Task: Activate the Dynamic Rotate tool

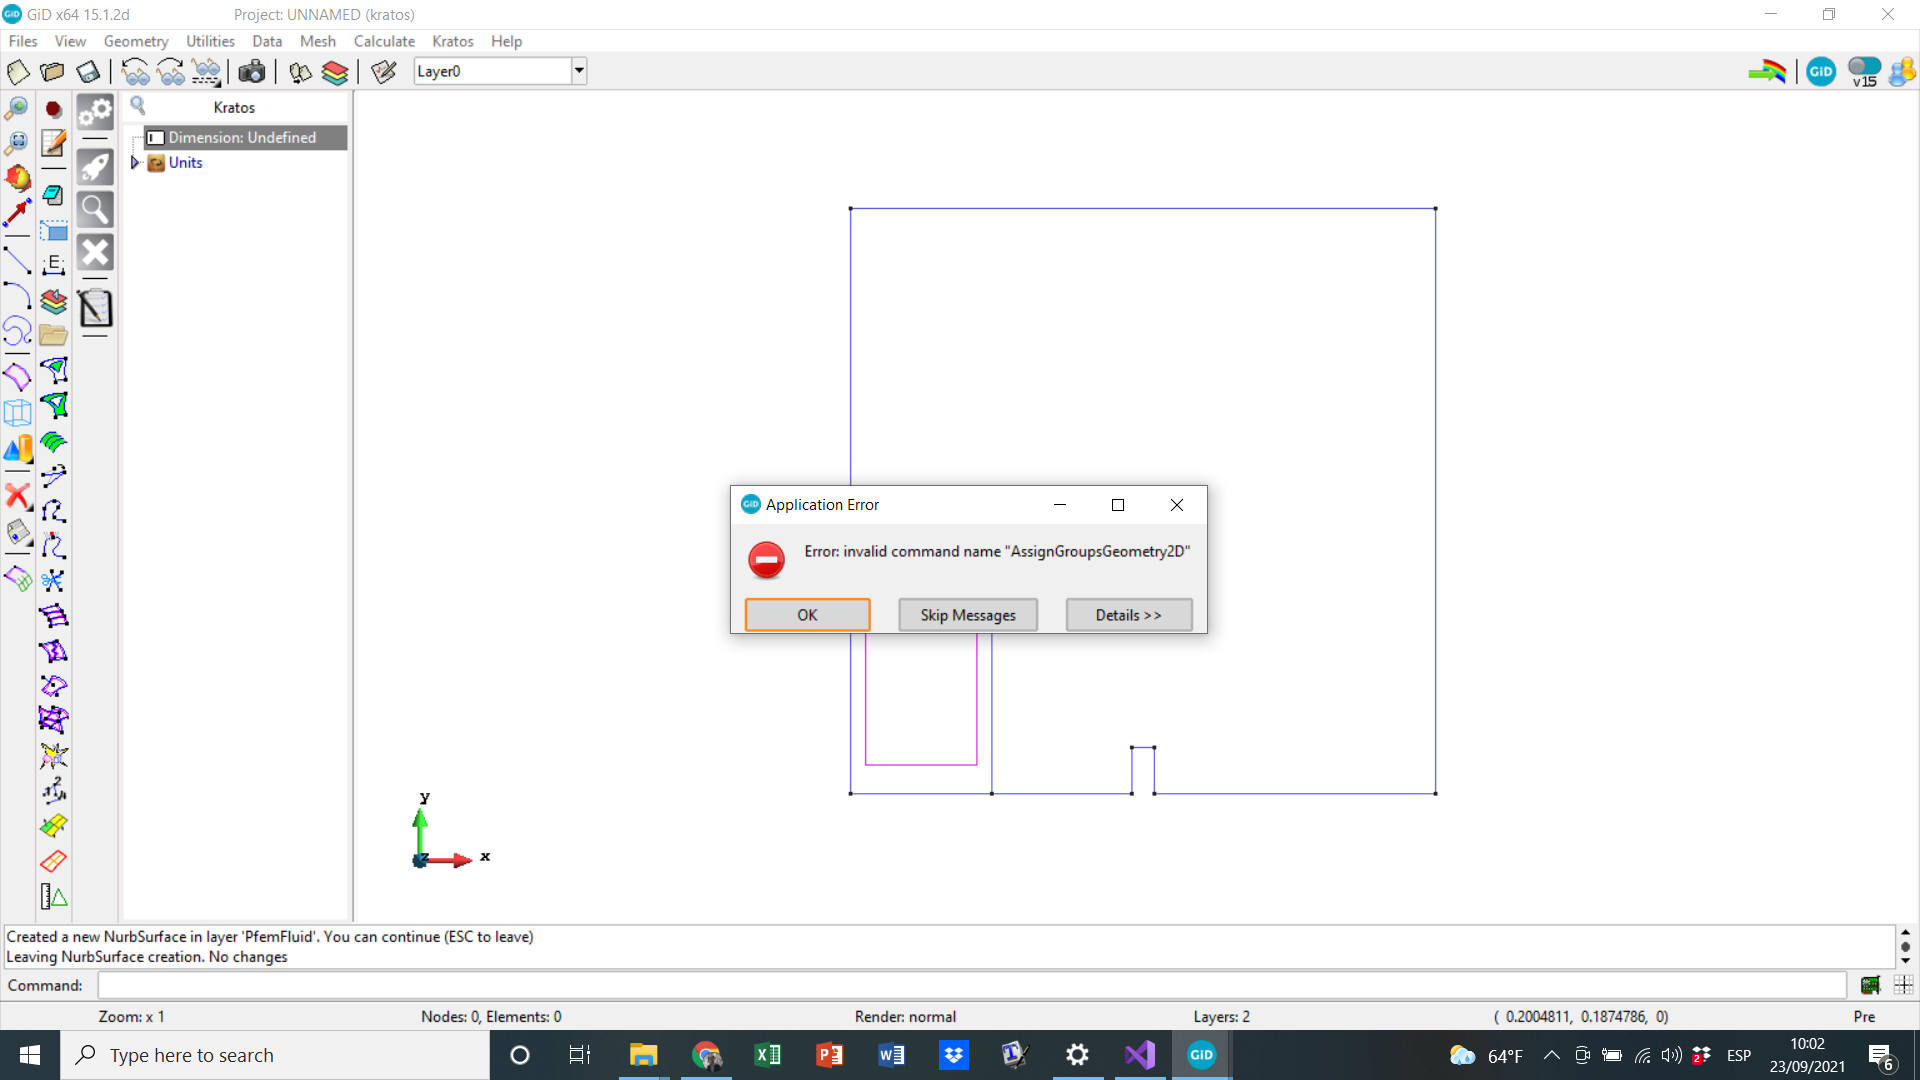Action: pyautogui.click(x=17, y=178)
